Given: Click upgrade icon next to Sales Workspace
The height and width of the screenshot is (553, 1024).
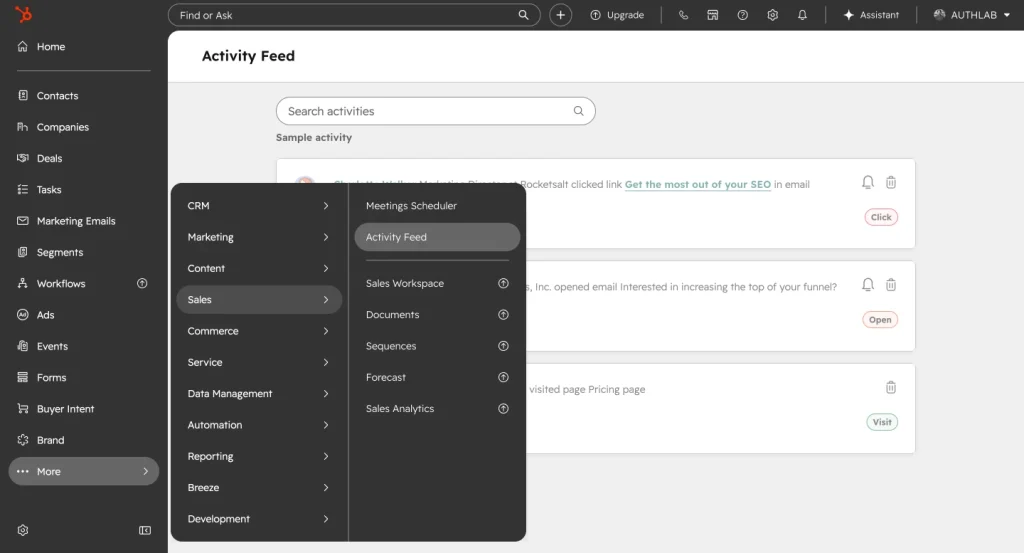Looking at the screenshot, I should pos(503,283).
